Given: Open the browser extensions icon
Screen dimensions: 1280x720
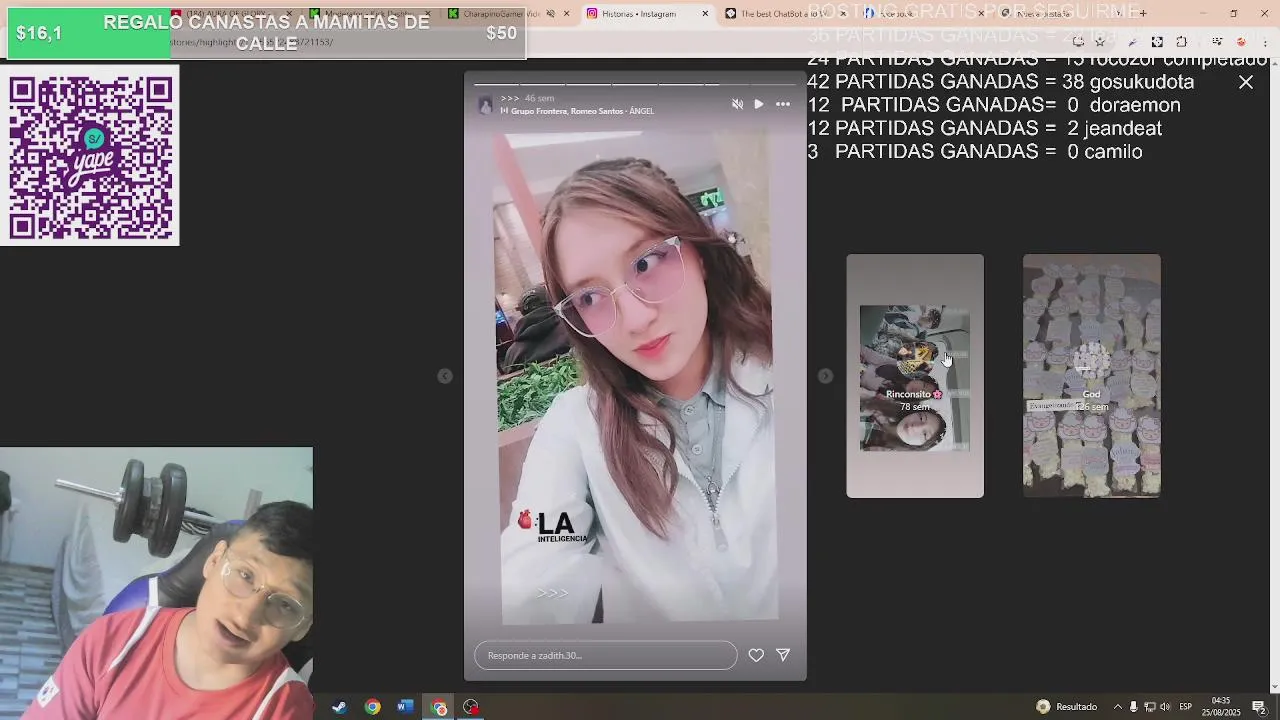Looking at the screenshot, I should click(1182, 42).
